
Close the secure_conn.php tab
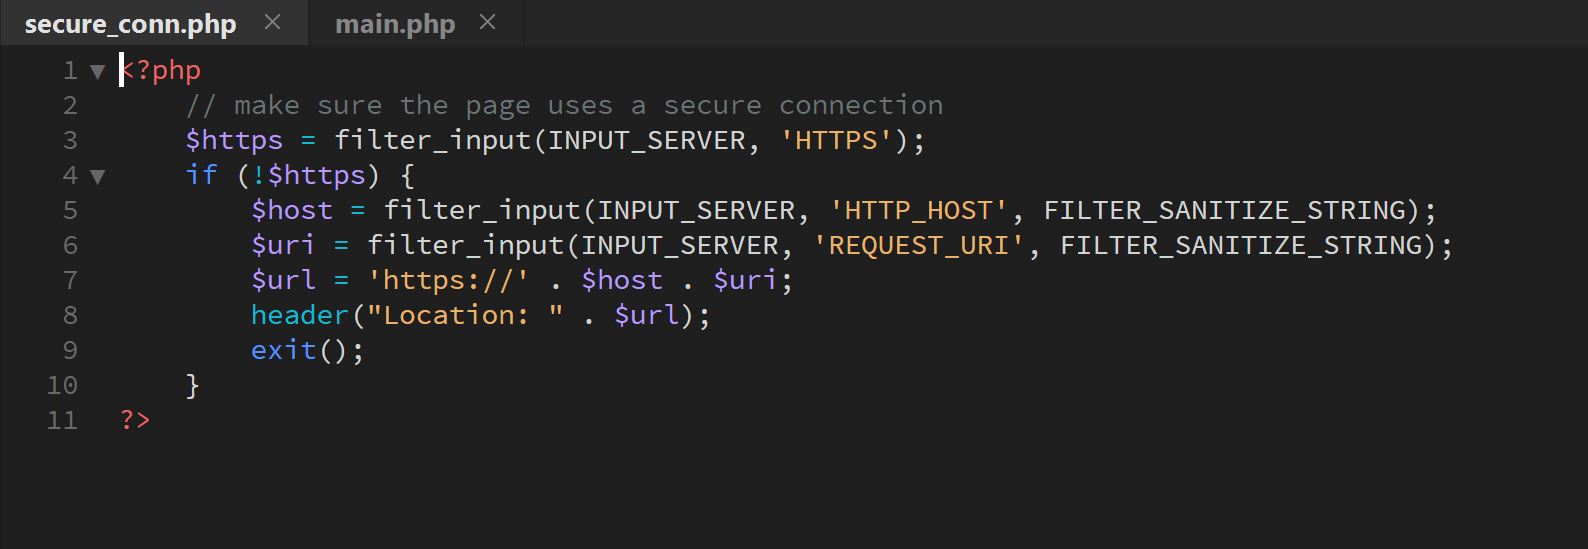pos(272,22)
